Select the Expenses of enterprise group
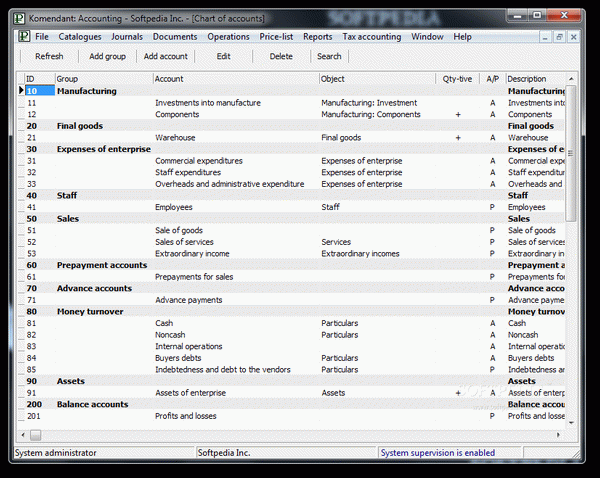Image resolution: width=600 pixels, height=478 pixels. [104, 149]
